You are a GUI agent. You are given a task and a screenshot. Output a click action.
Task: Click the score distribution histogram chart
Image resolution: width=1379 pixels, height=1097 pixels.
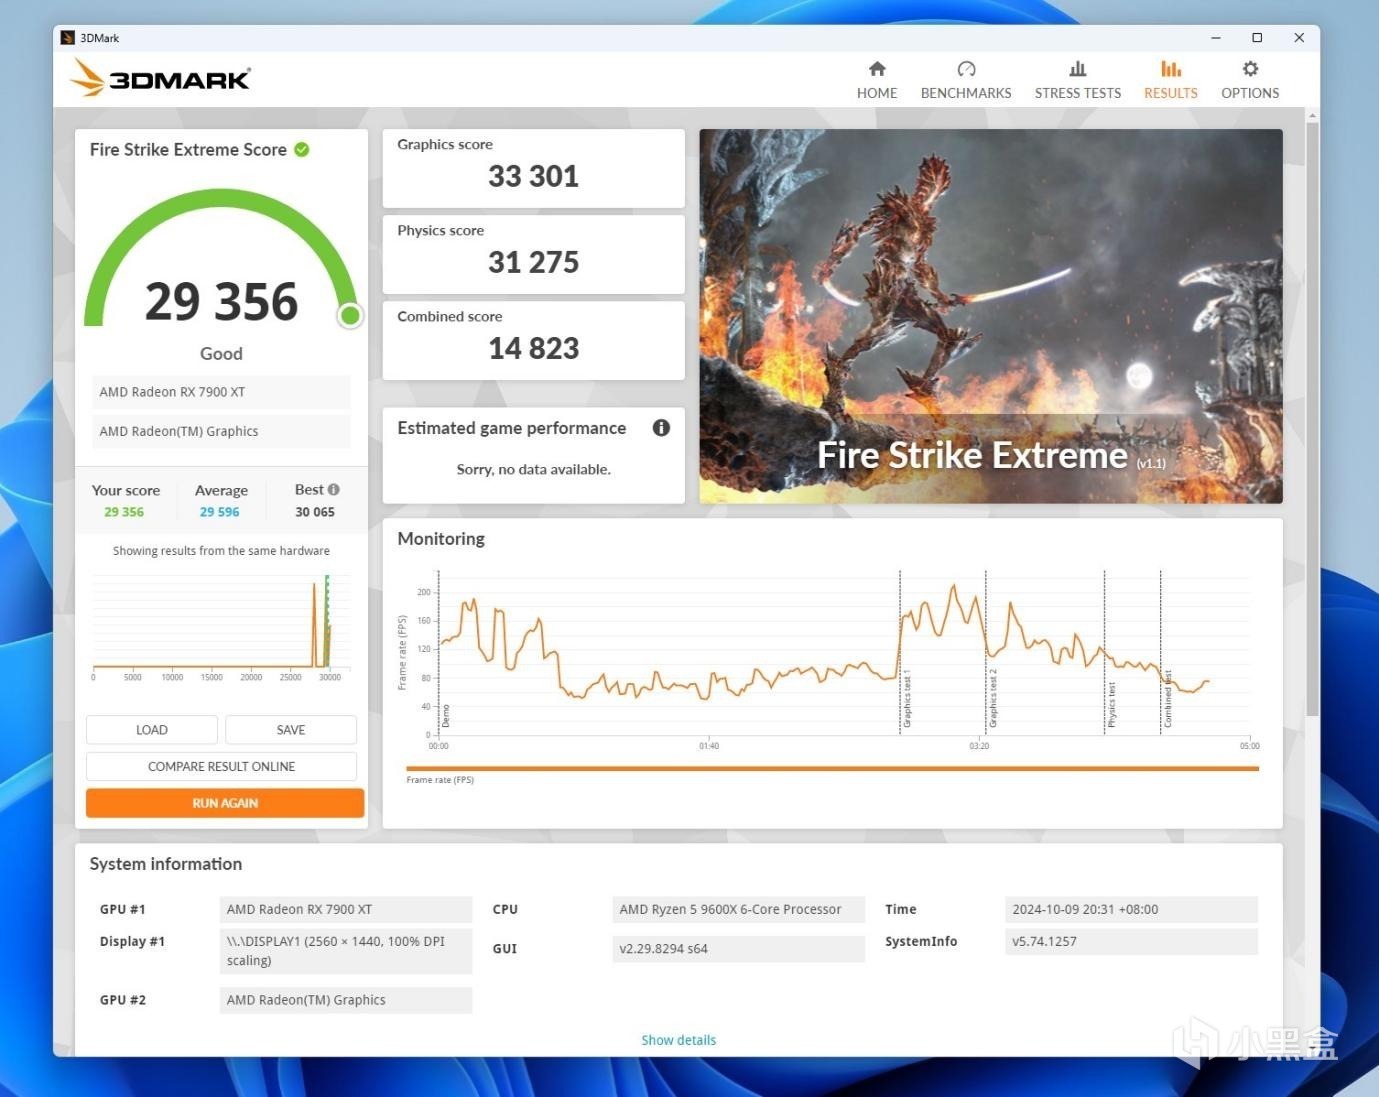pyautogui.click(x=221, y=626)
